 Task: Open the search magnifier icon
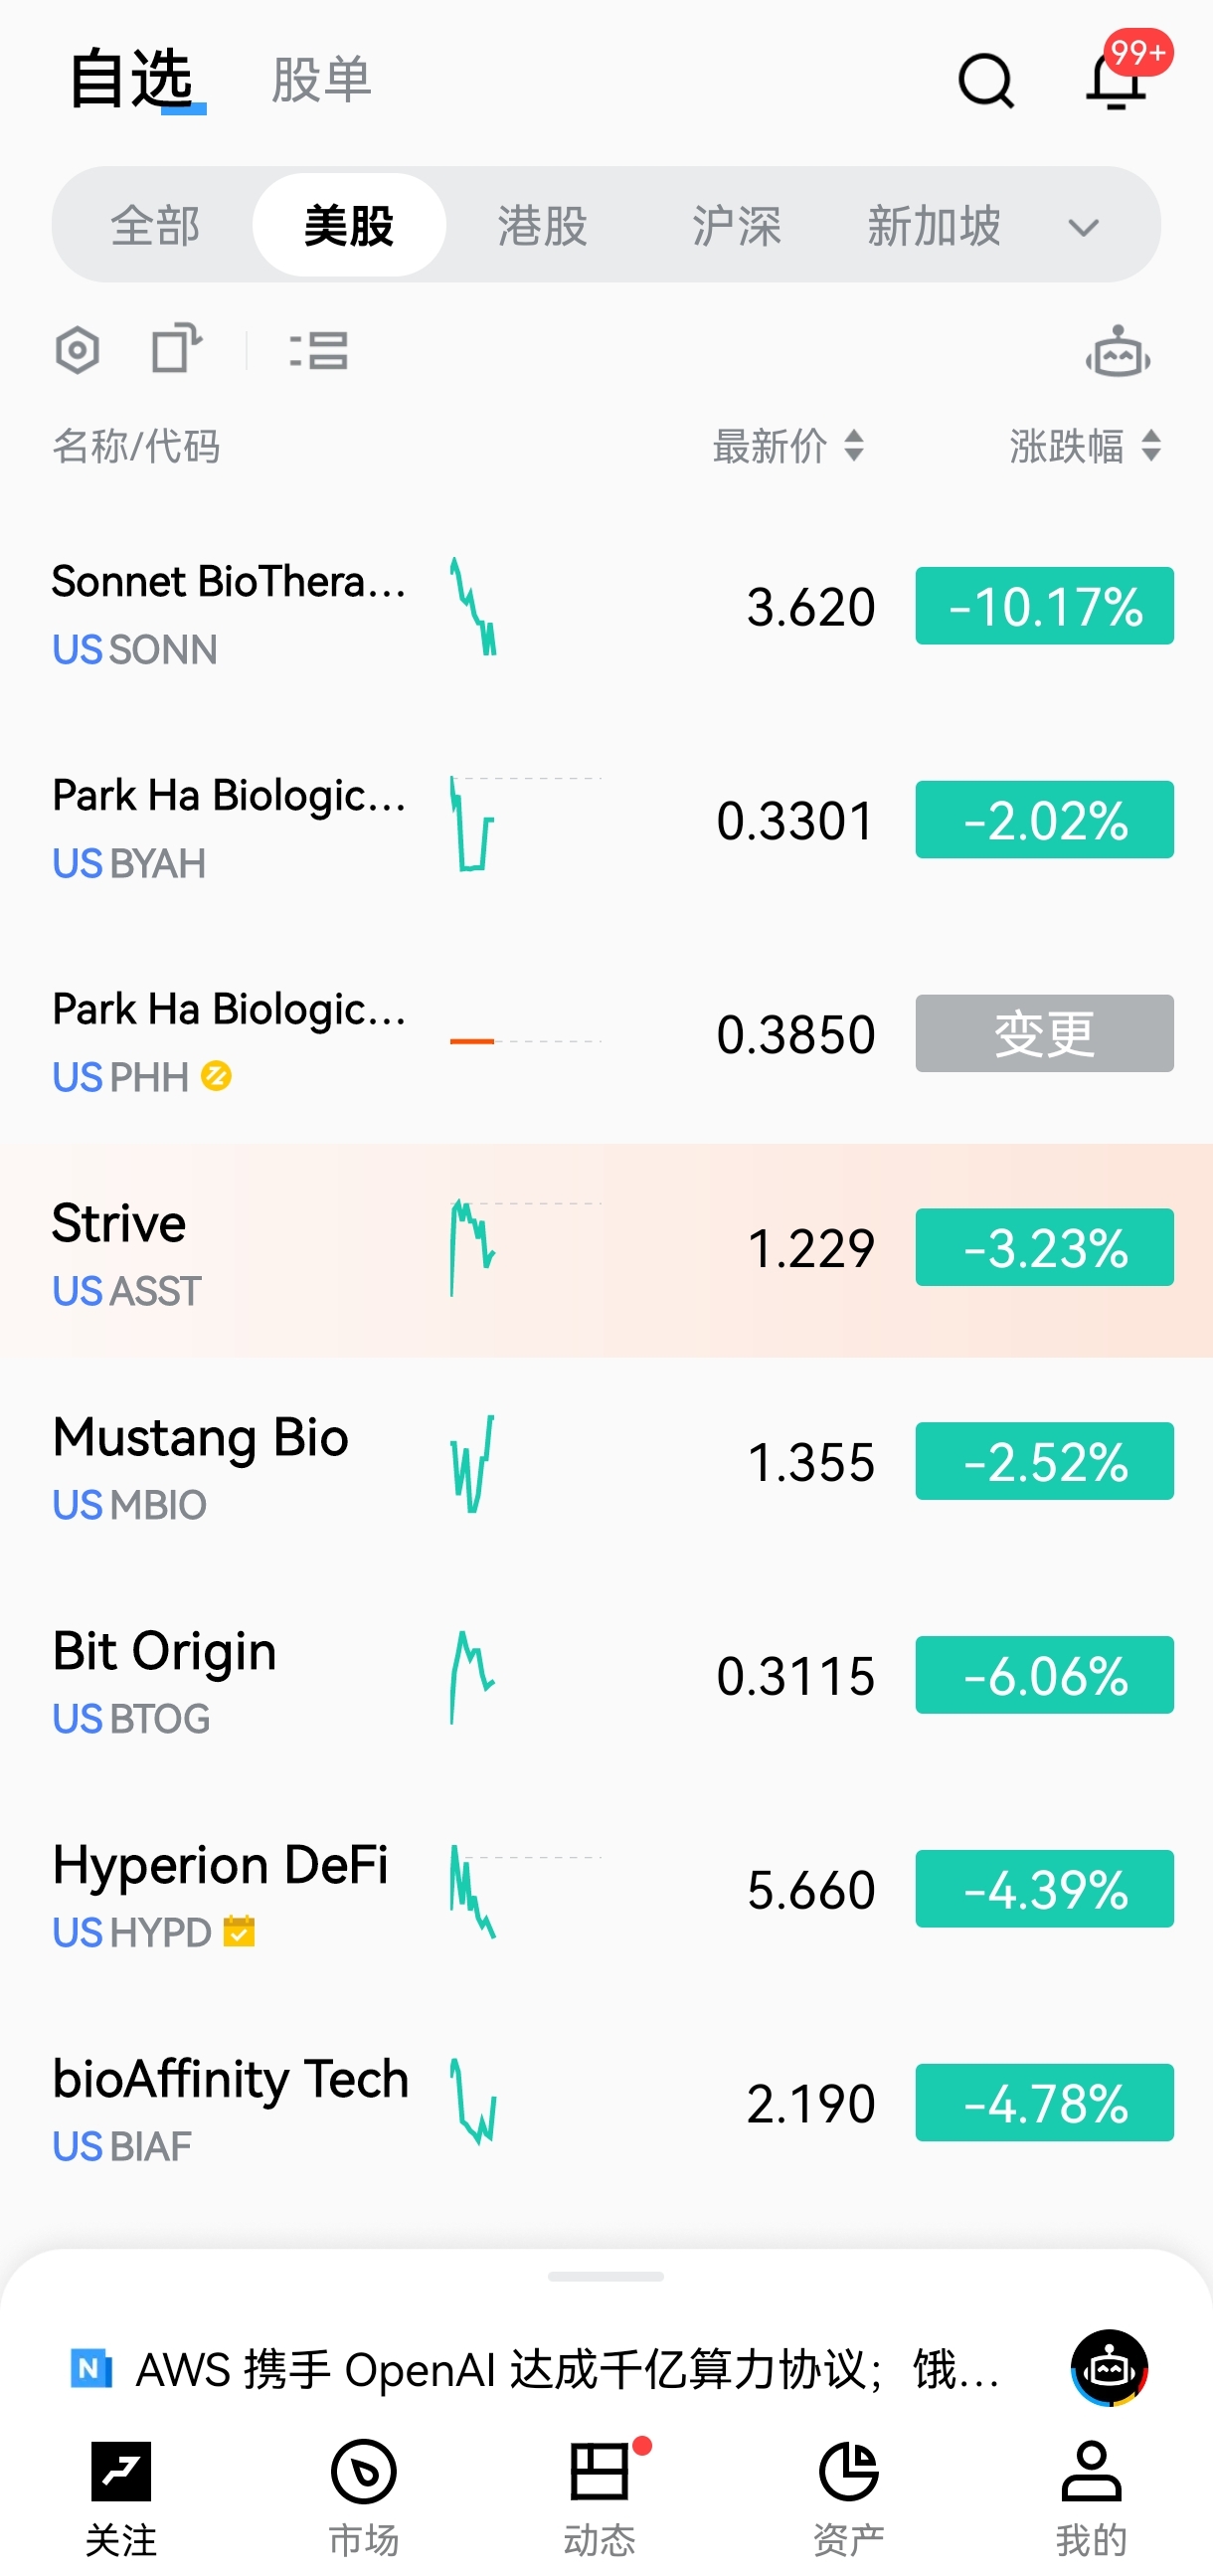[985, 80]
